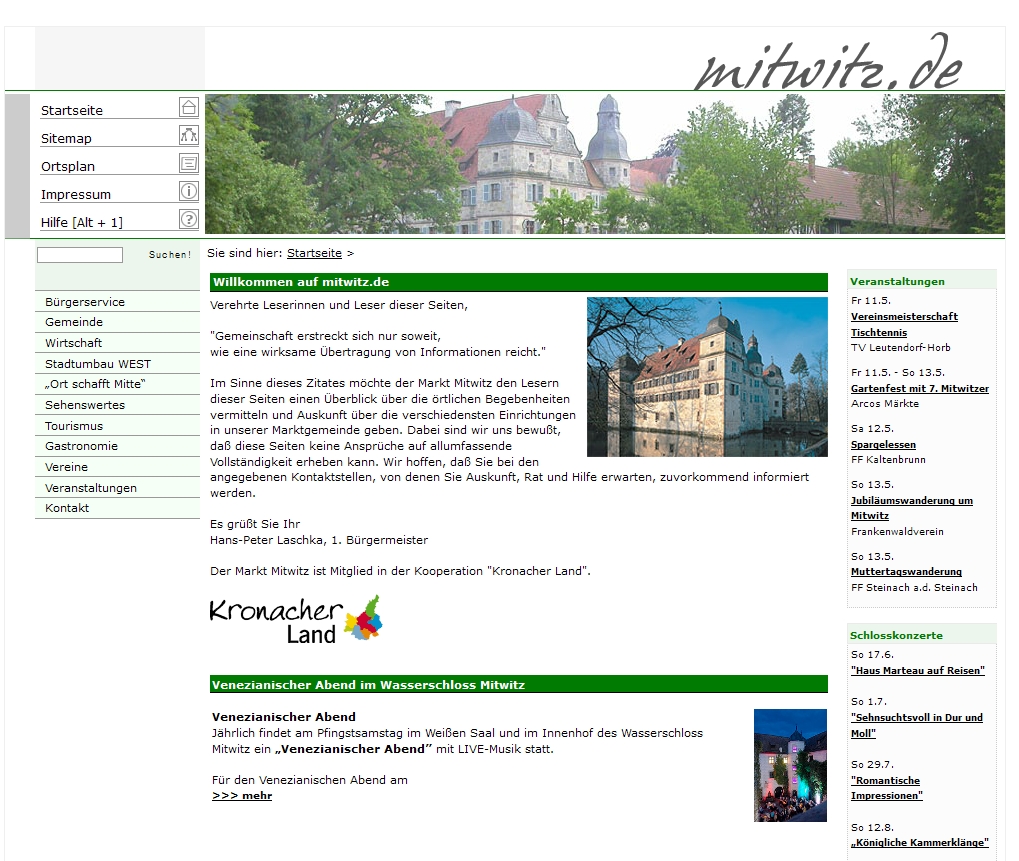Screen dimensions: 1019x861
Task: Click the text "Arcos Märkte"
Action: [885, 404]
